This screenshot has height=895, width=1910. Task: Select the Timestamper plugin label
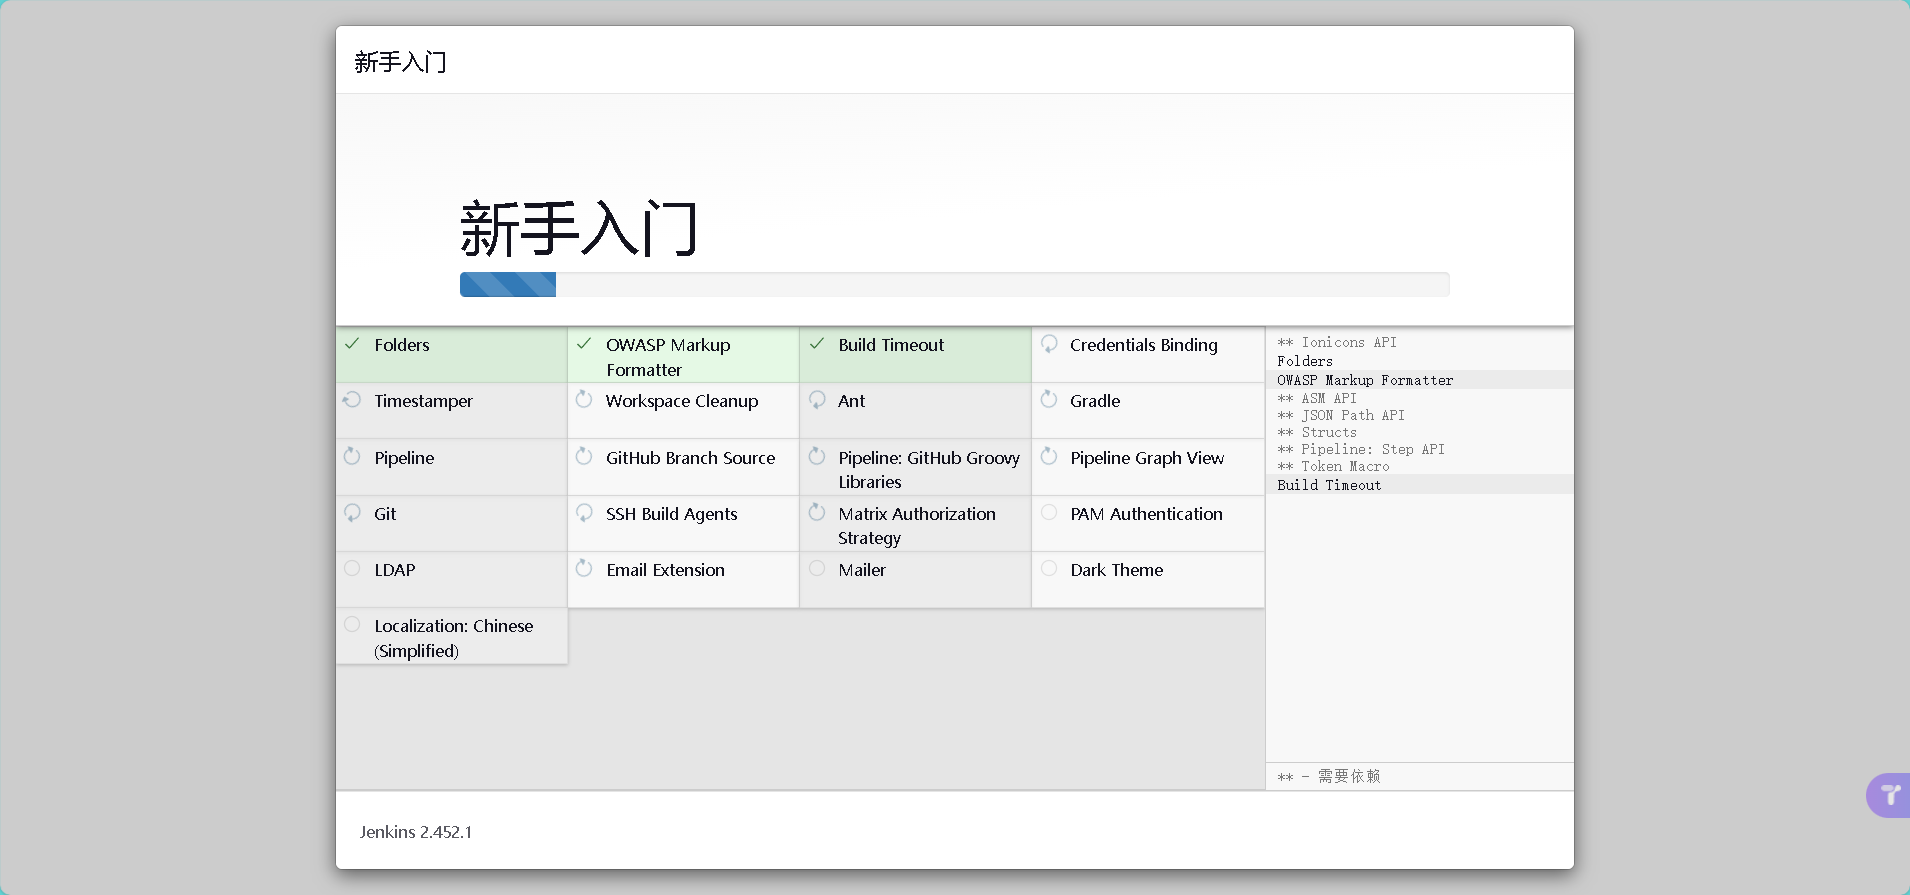click(423, 401)
